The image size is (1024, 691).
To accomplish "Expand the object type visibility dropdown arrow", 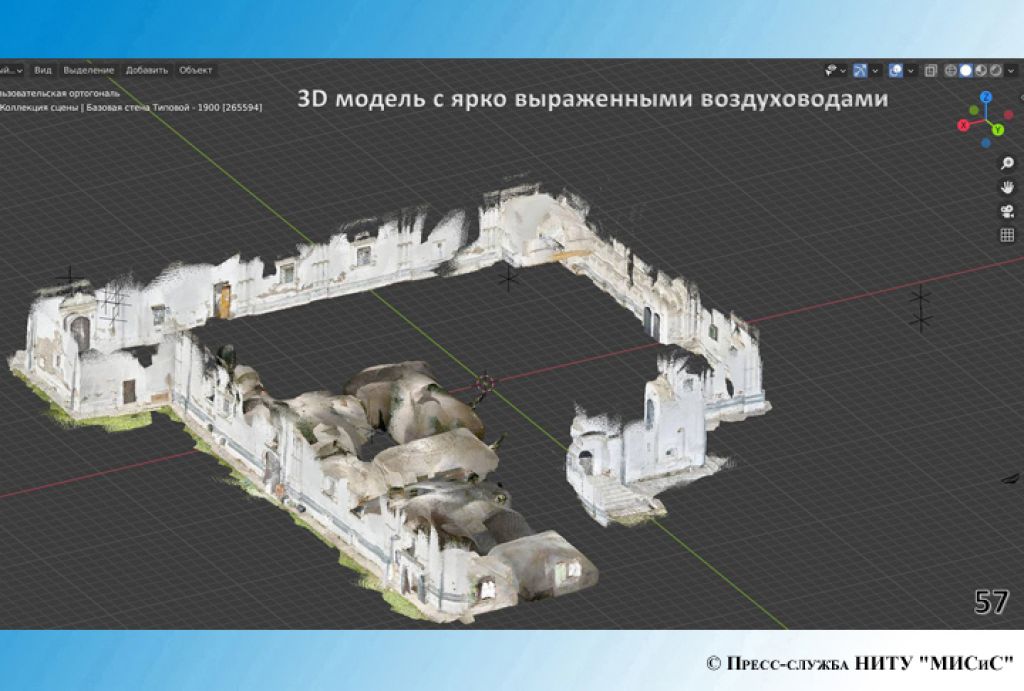I will pyautogui.click(x=843, y=71).
